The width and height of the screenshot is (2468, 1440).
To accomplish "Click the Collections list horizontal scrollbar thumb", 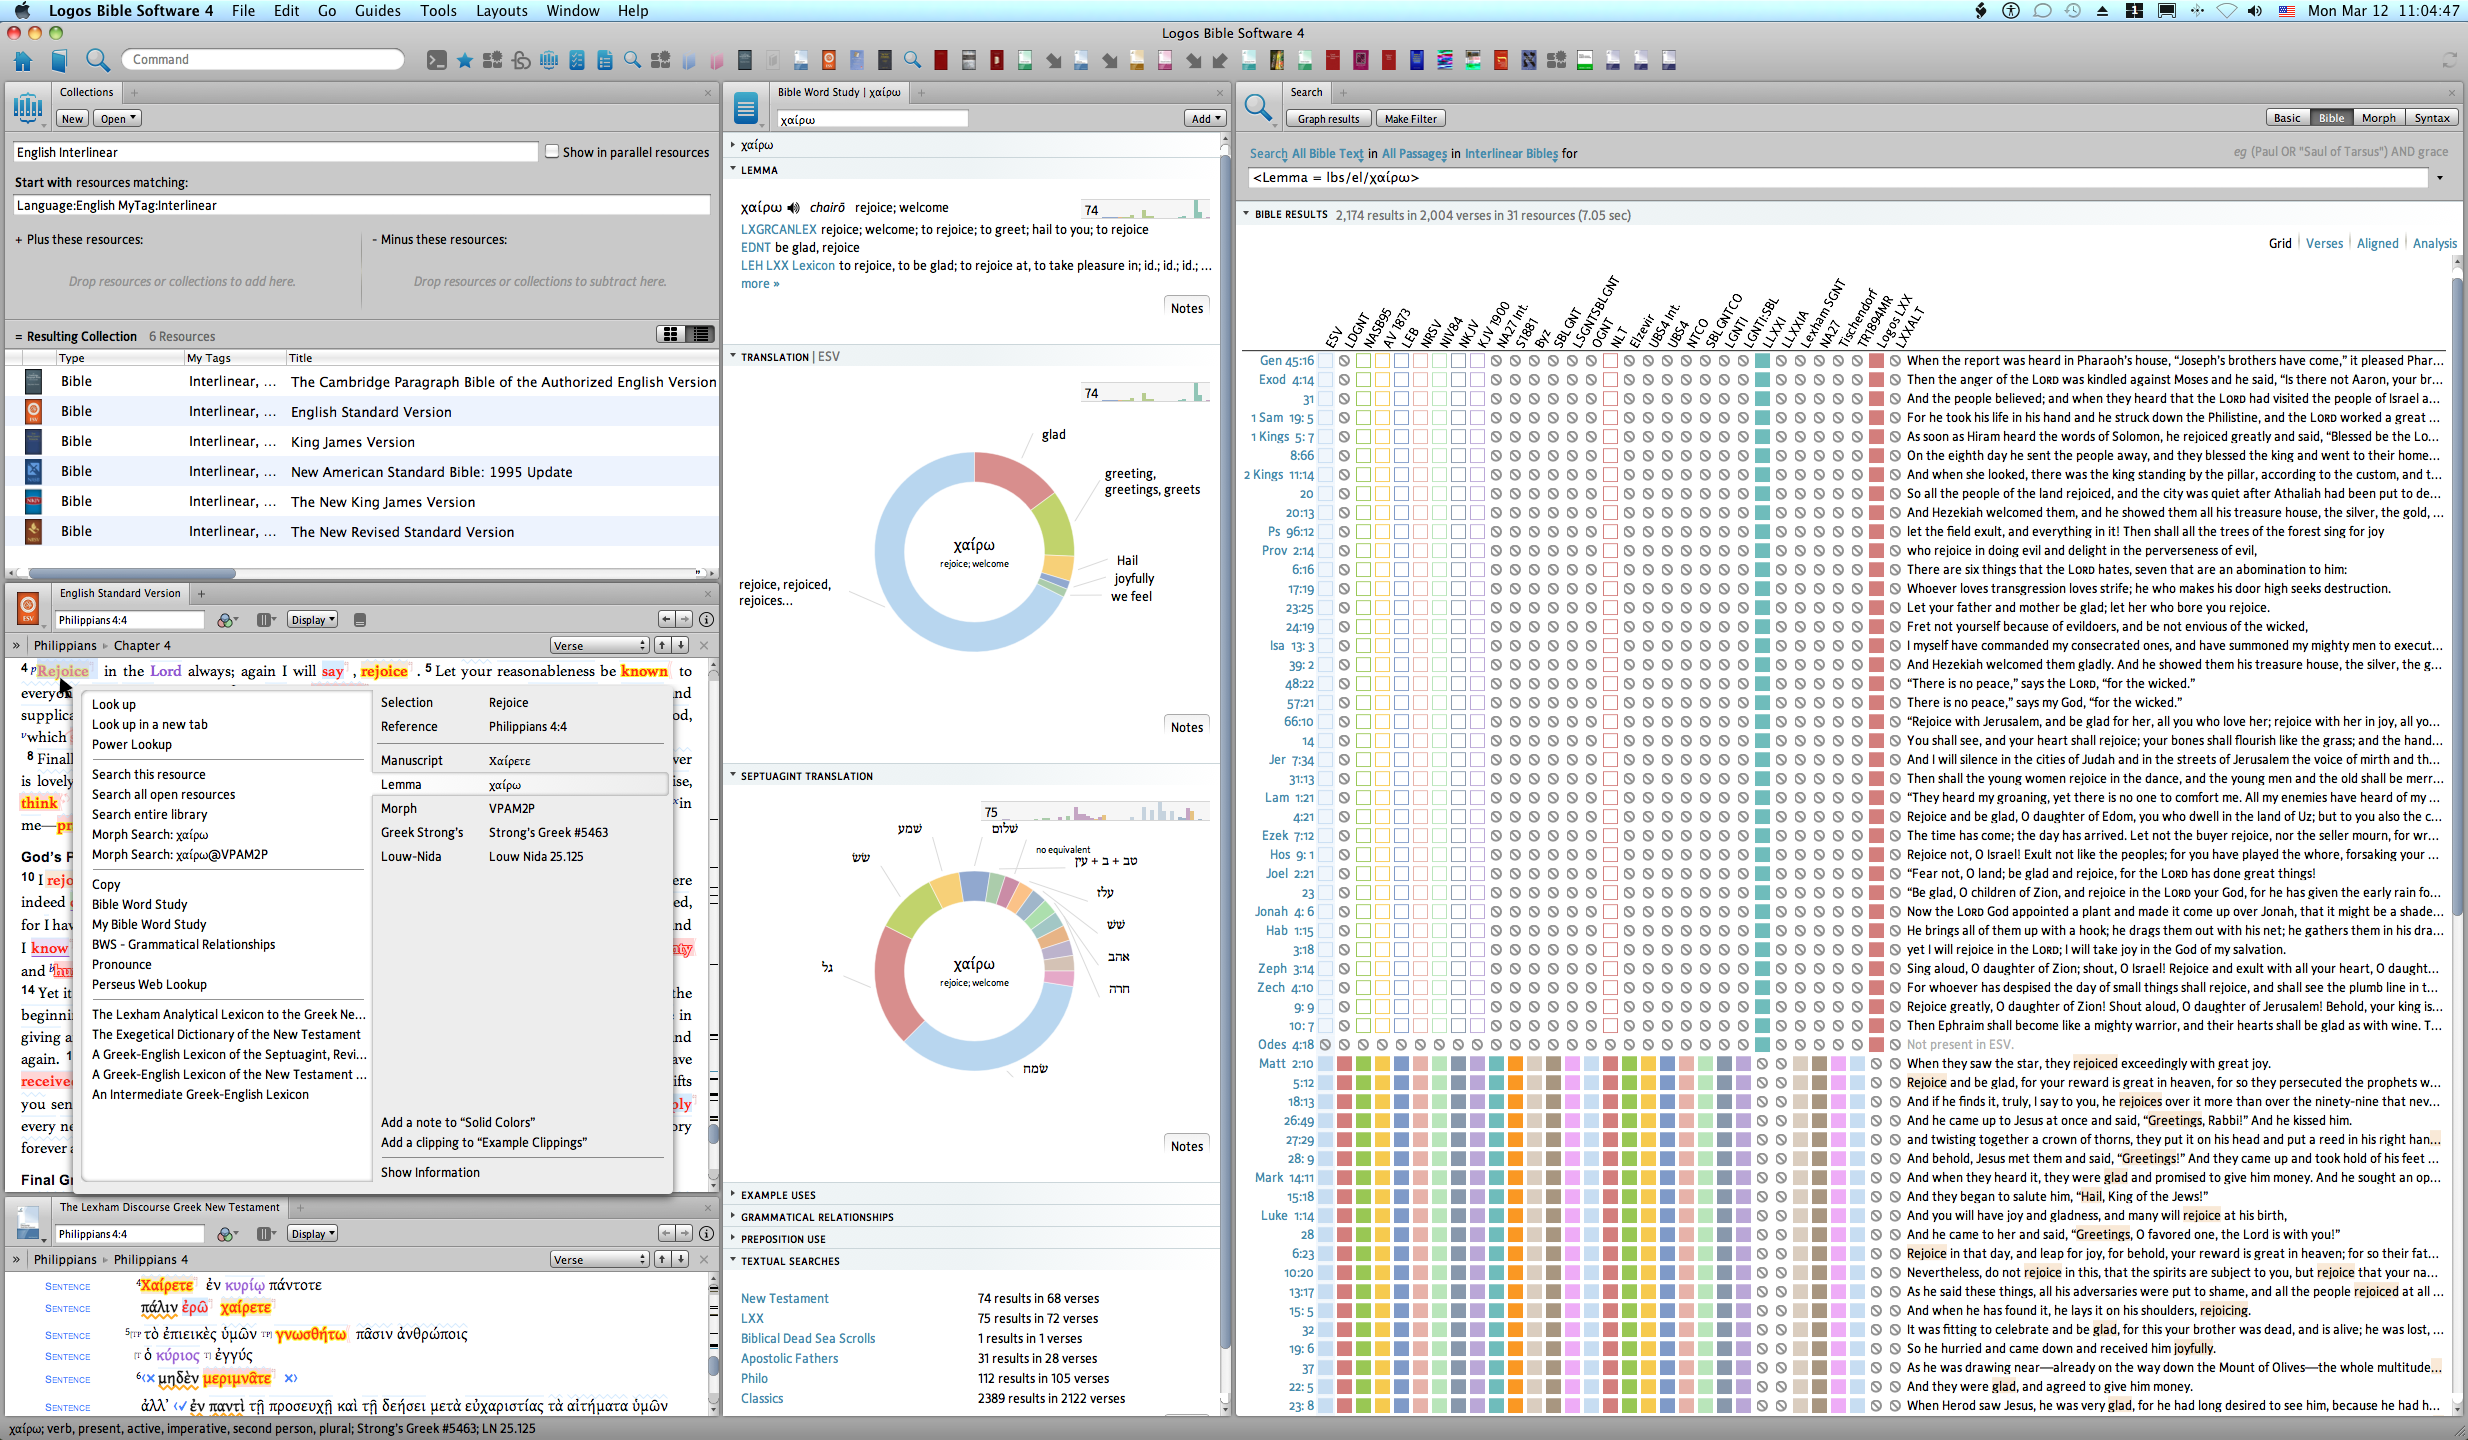I will [132, 574].
